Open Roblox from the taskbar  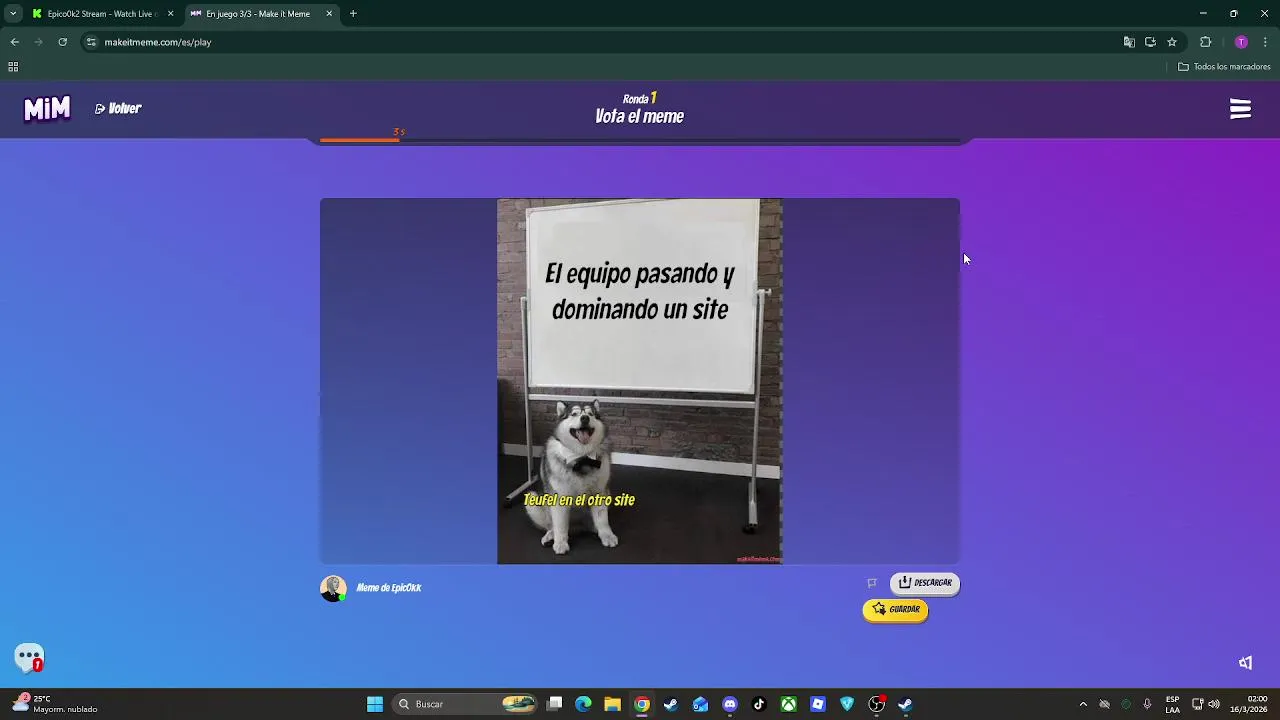[x=818, y=704]
